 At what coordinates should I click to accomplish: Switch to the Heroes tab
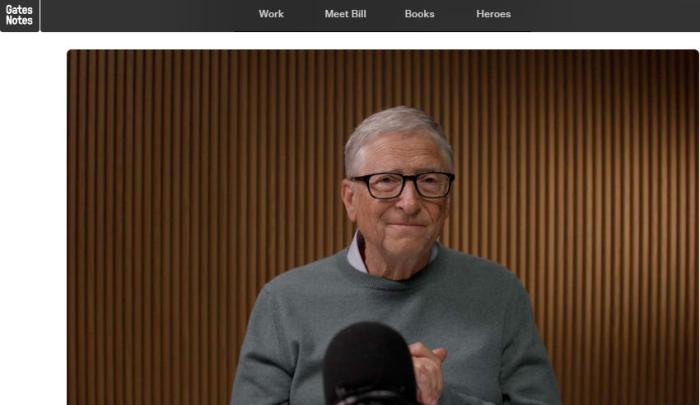[x=493, y=14]
